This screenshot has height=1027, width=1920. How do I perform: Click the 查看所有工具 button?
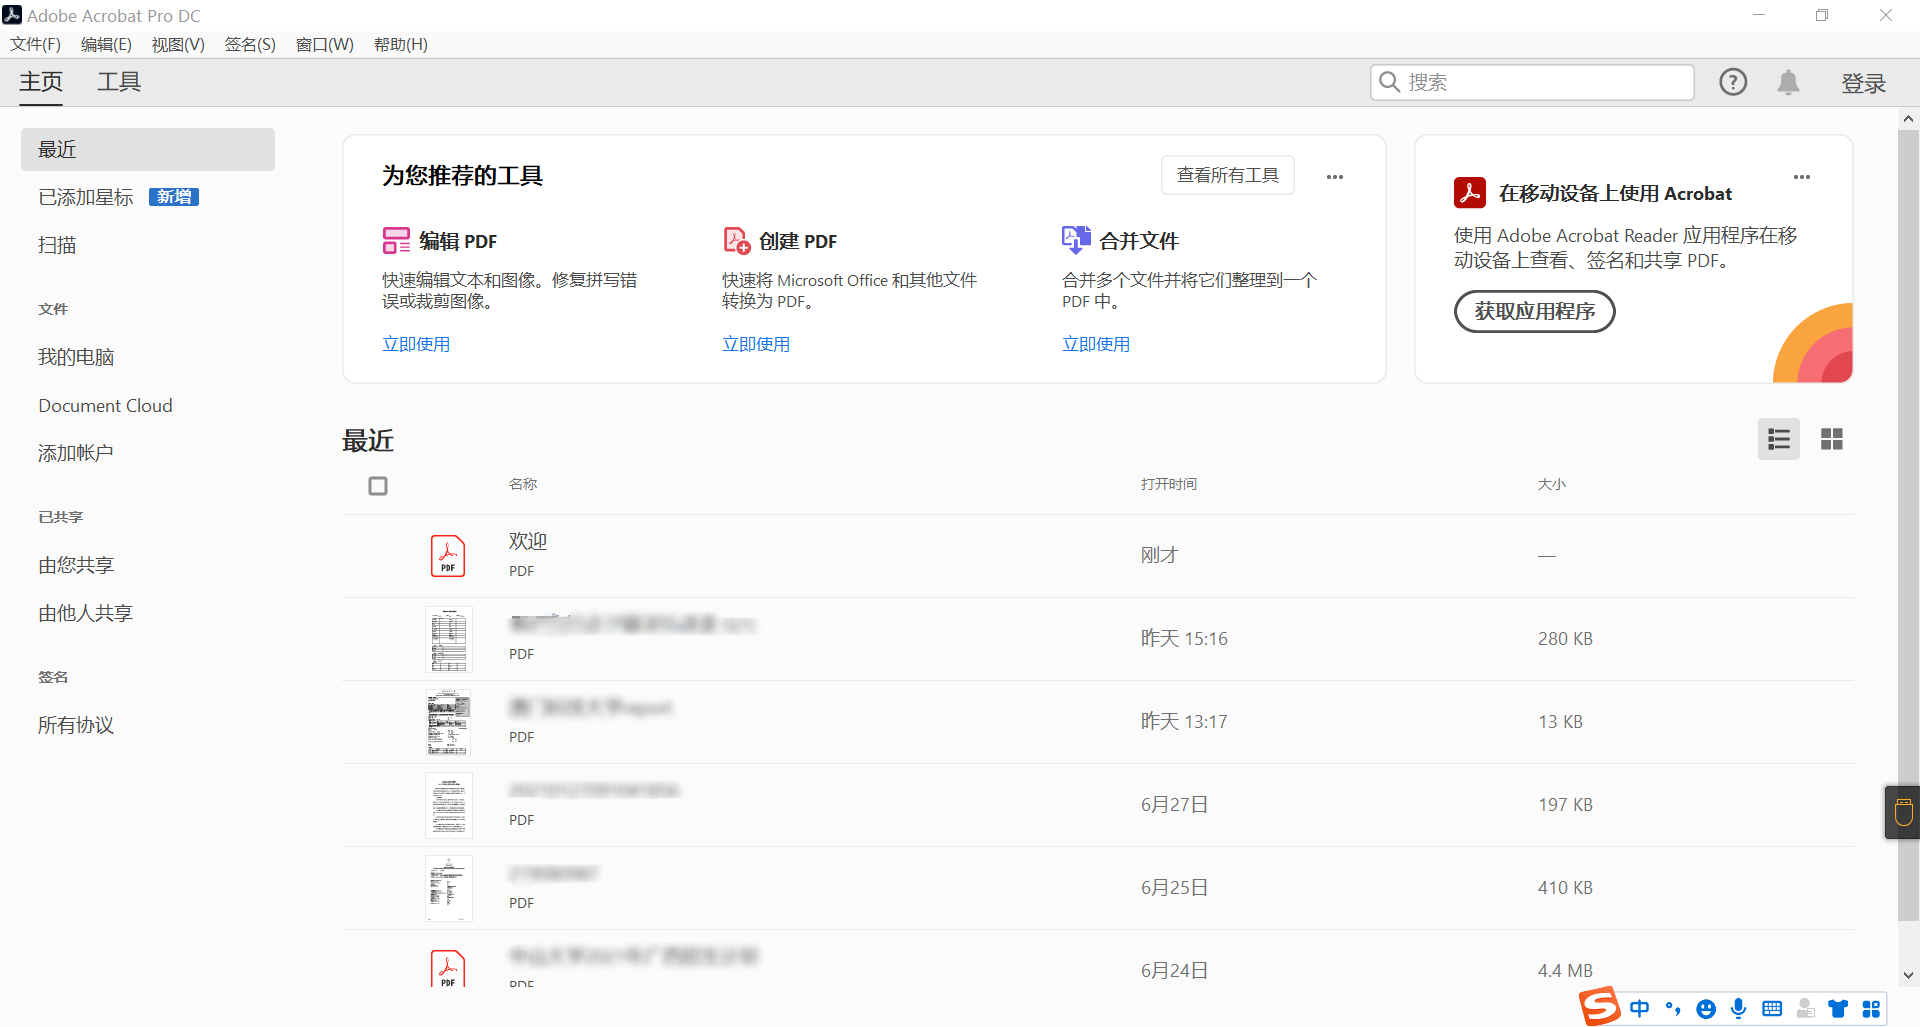tap(1228, 175)
